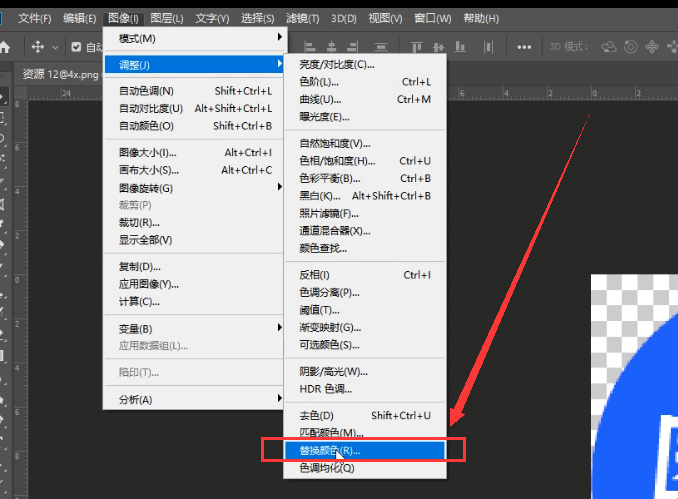678x499 pixels.
Task: Open 曲线(U)... adjustment
Action: pos(365,99)
